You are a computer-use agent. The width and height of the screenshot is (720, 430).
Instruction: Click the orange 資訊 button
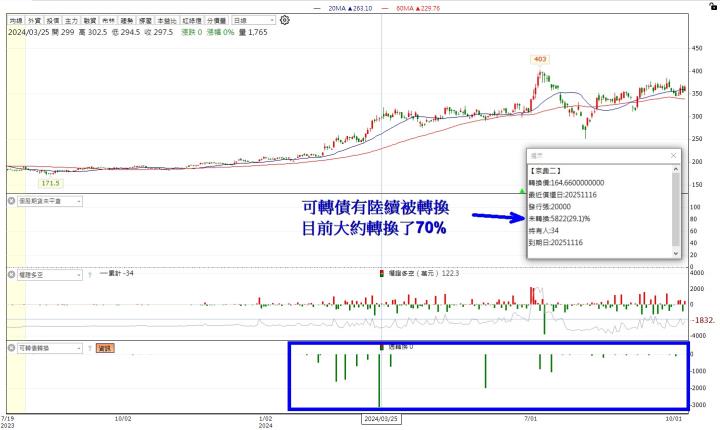pos(105,348)
